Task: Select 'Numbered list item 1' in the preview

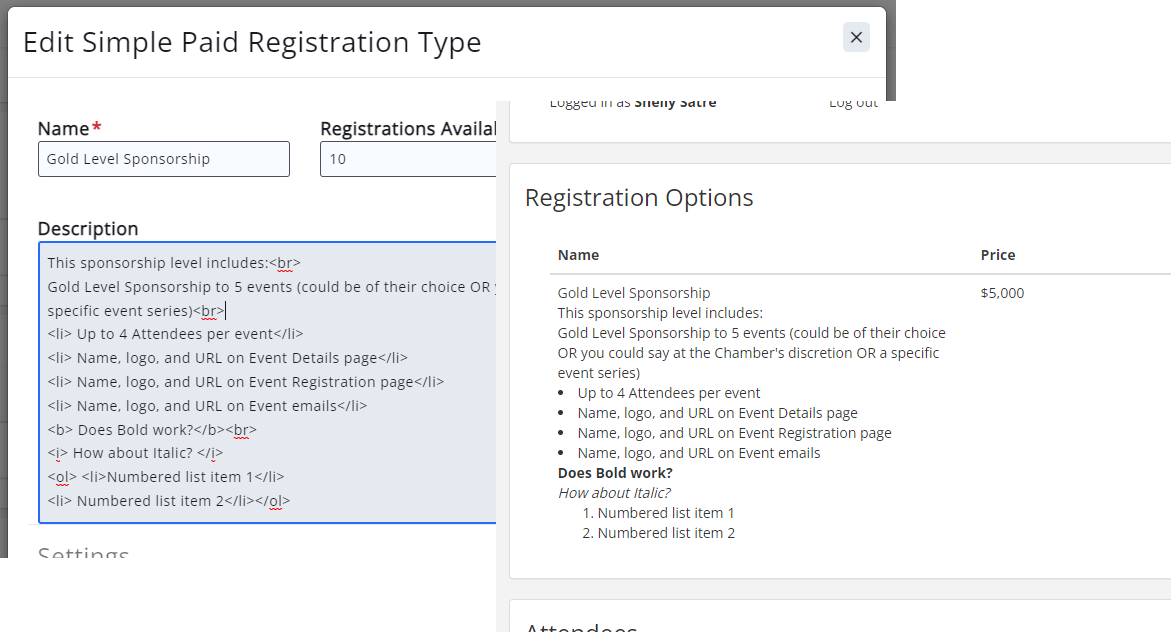Action: (x=665, y=513)
